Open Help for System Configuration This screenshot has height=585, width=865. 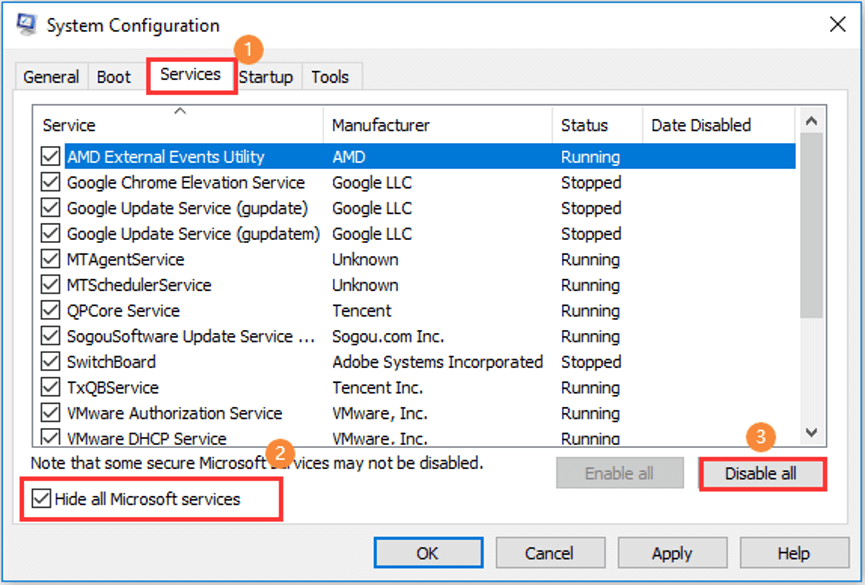click(x=793, y=552)
